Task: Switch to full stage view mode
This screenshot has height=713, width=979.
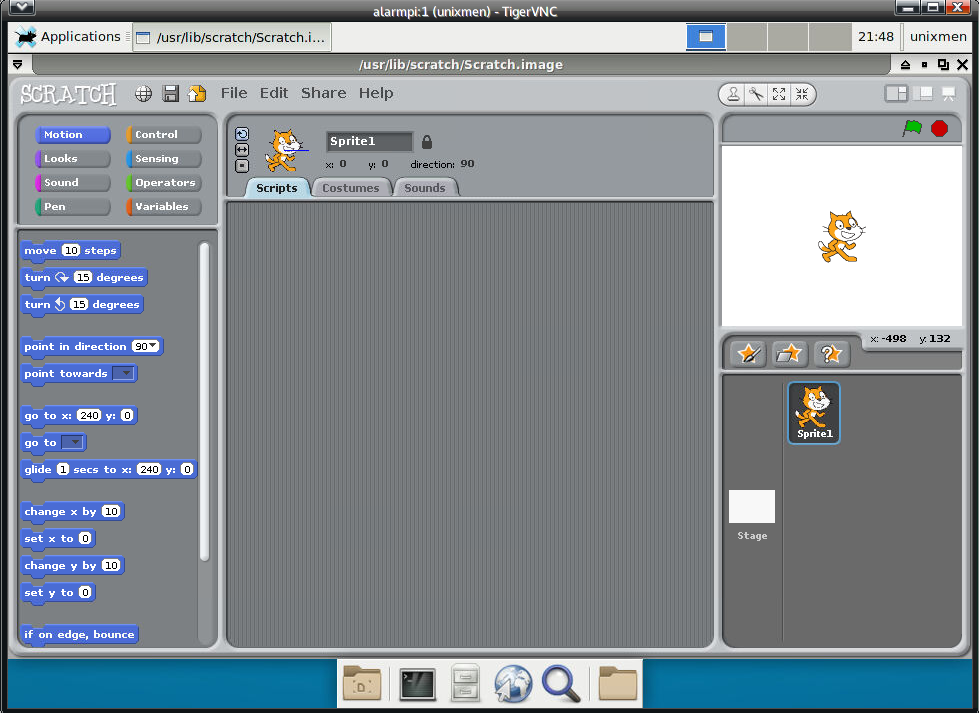Action: pos(922,94)
